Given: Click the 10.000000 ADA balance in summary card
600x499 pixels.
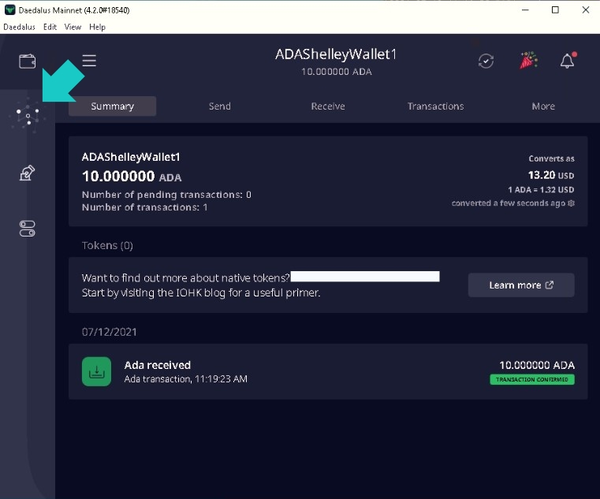Looking at the screenshot, I should (x=132, y=176).
